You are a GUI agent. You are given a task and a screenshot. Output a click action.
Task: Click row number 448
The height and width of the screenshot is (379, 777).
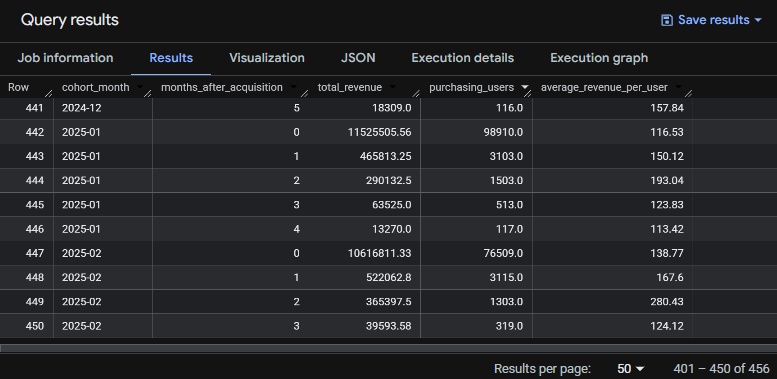point(35,277)
